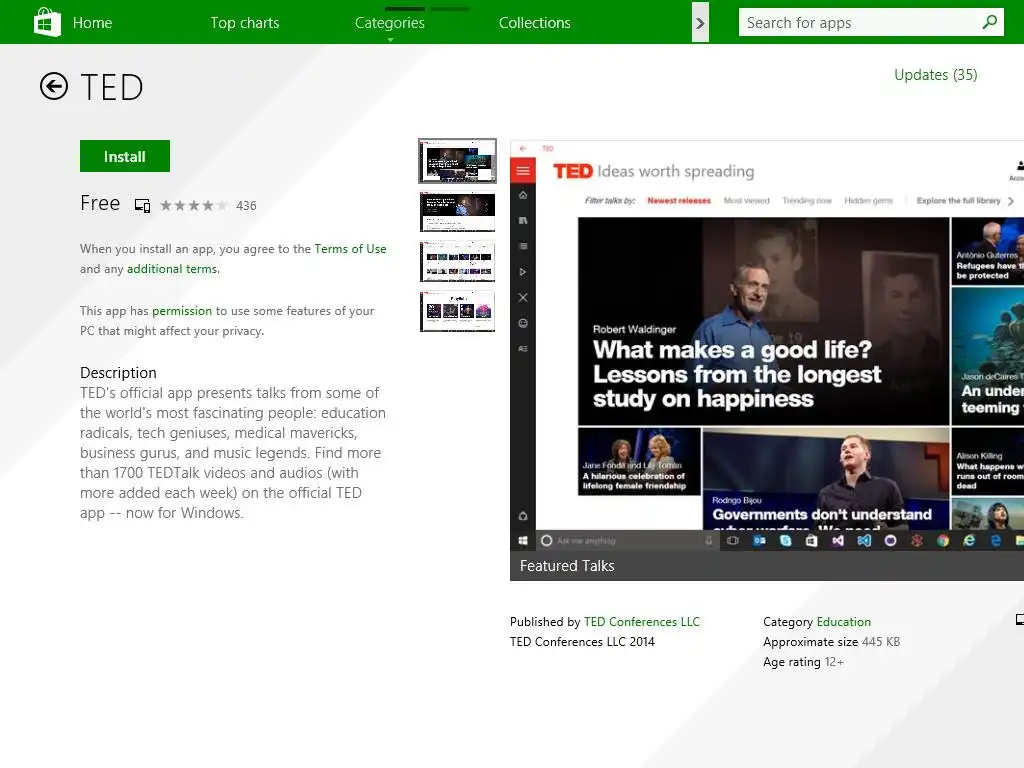Click the nav bar scroll-right arrow
1024x768 pixels.
point(700,23)
